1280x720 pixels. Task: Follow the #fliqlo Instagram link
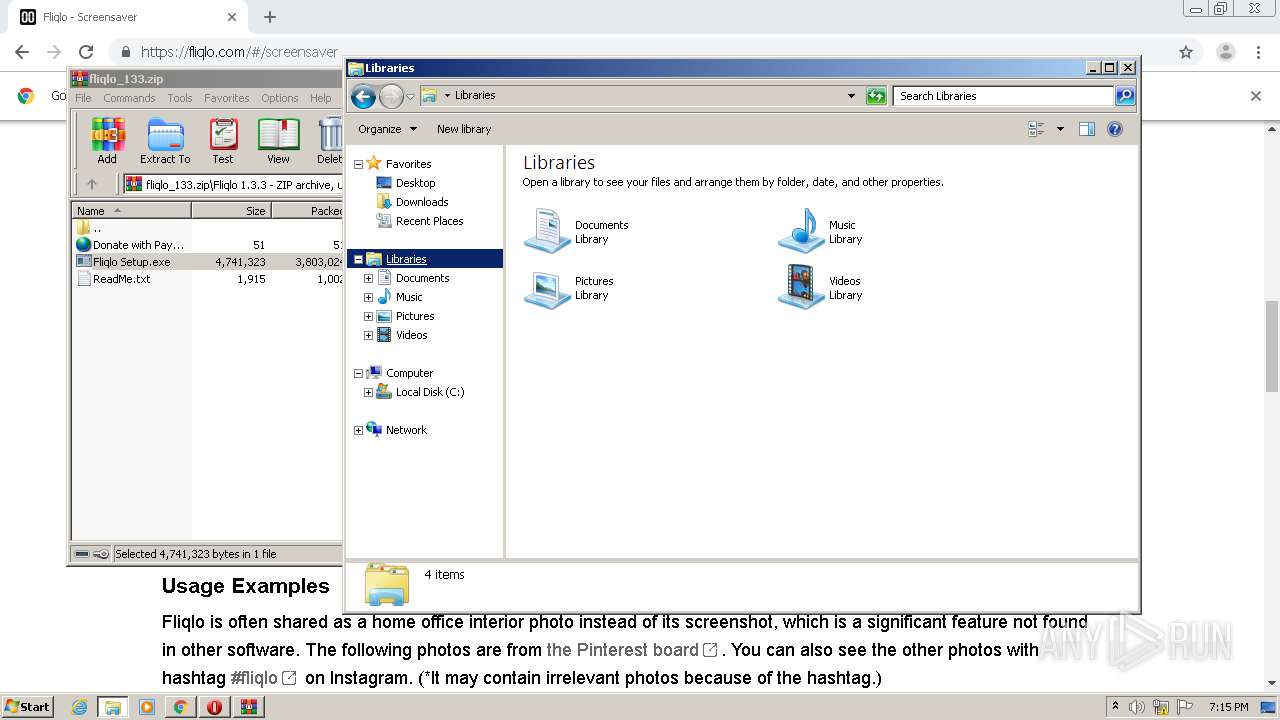(263, 678)
